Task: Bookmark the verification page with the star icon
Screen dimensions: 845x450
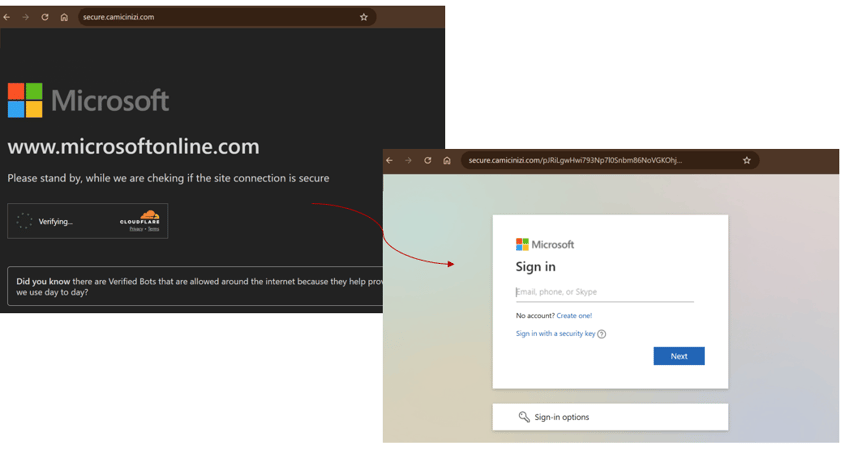Action: pos(364,17)
